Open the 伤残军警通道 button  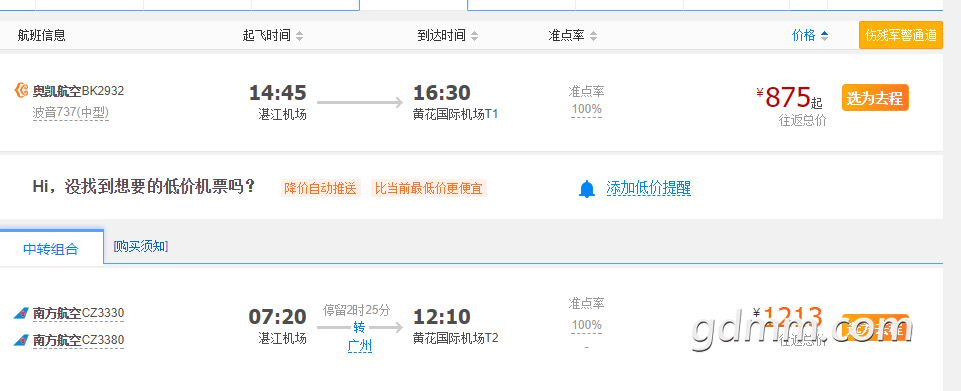point(900,36)
